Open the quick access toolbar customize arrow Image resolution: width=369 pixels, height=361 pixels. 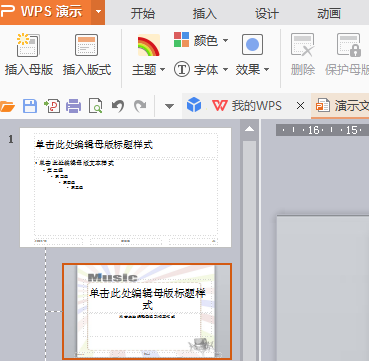pyautogui.click(x=169, y=106)
